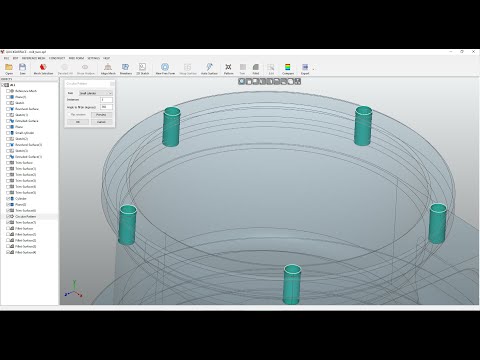480x360 pixels.
Task: Open the overflow arrow beside Export
Action: [313, 69]
